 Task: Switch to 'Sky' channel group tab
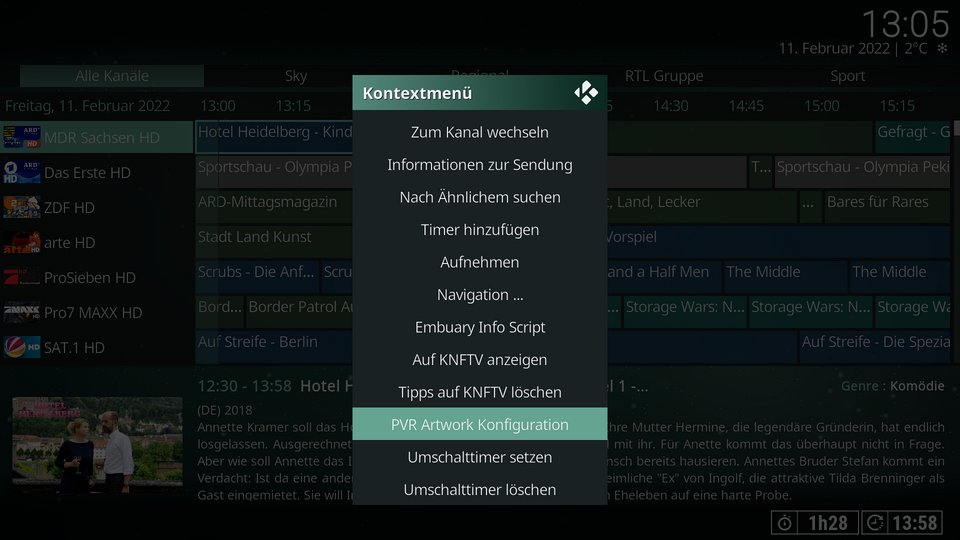coord(296,76)
